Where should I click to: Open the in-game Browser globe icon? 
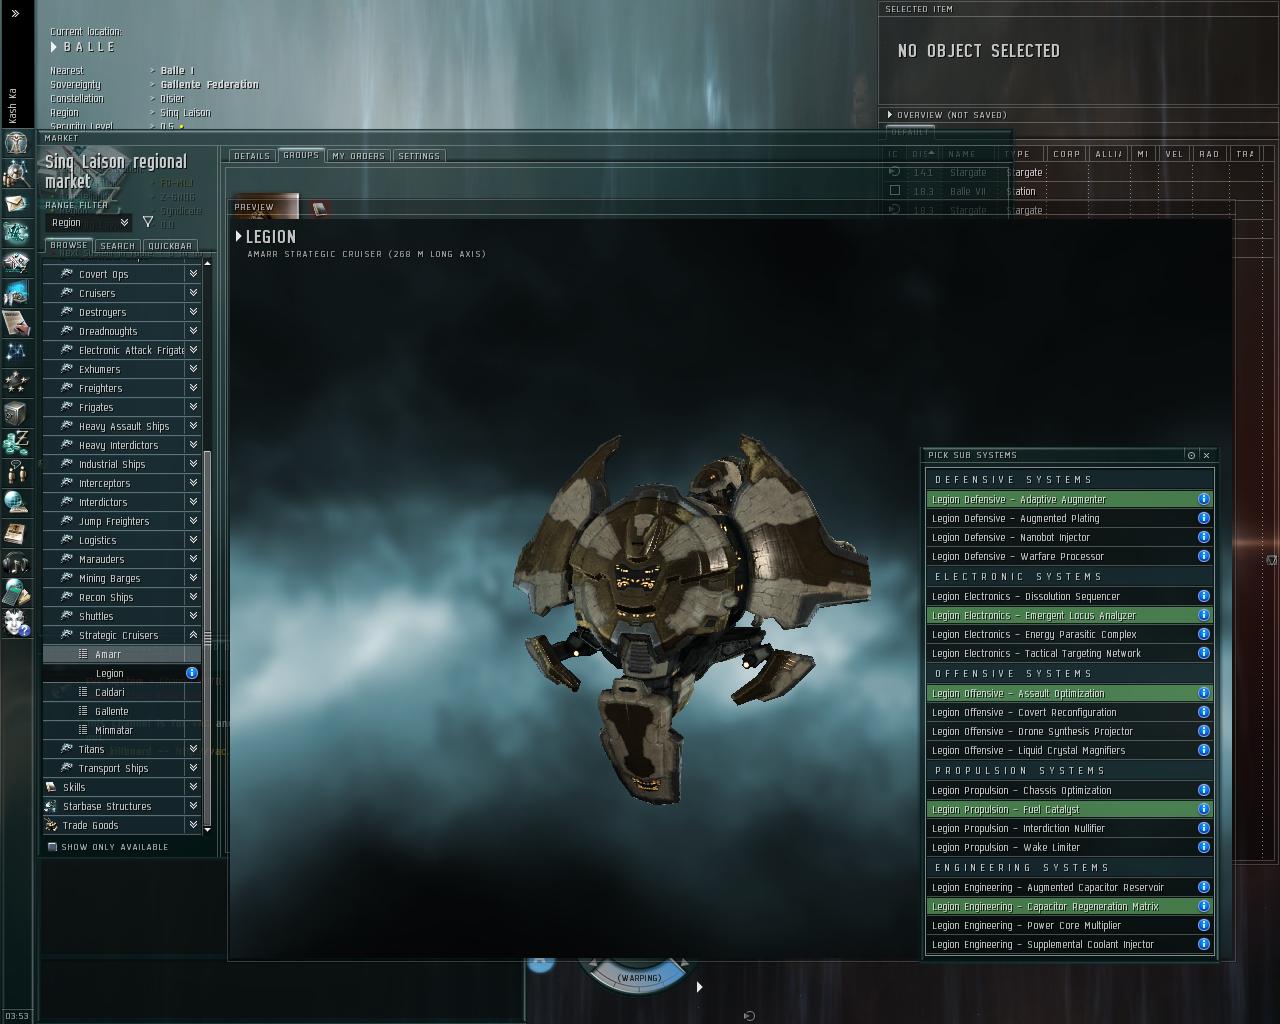coord(16,502)
